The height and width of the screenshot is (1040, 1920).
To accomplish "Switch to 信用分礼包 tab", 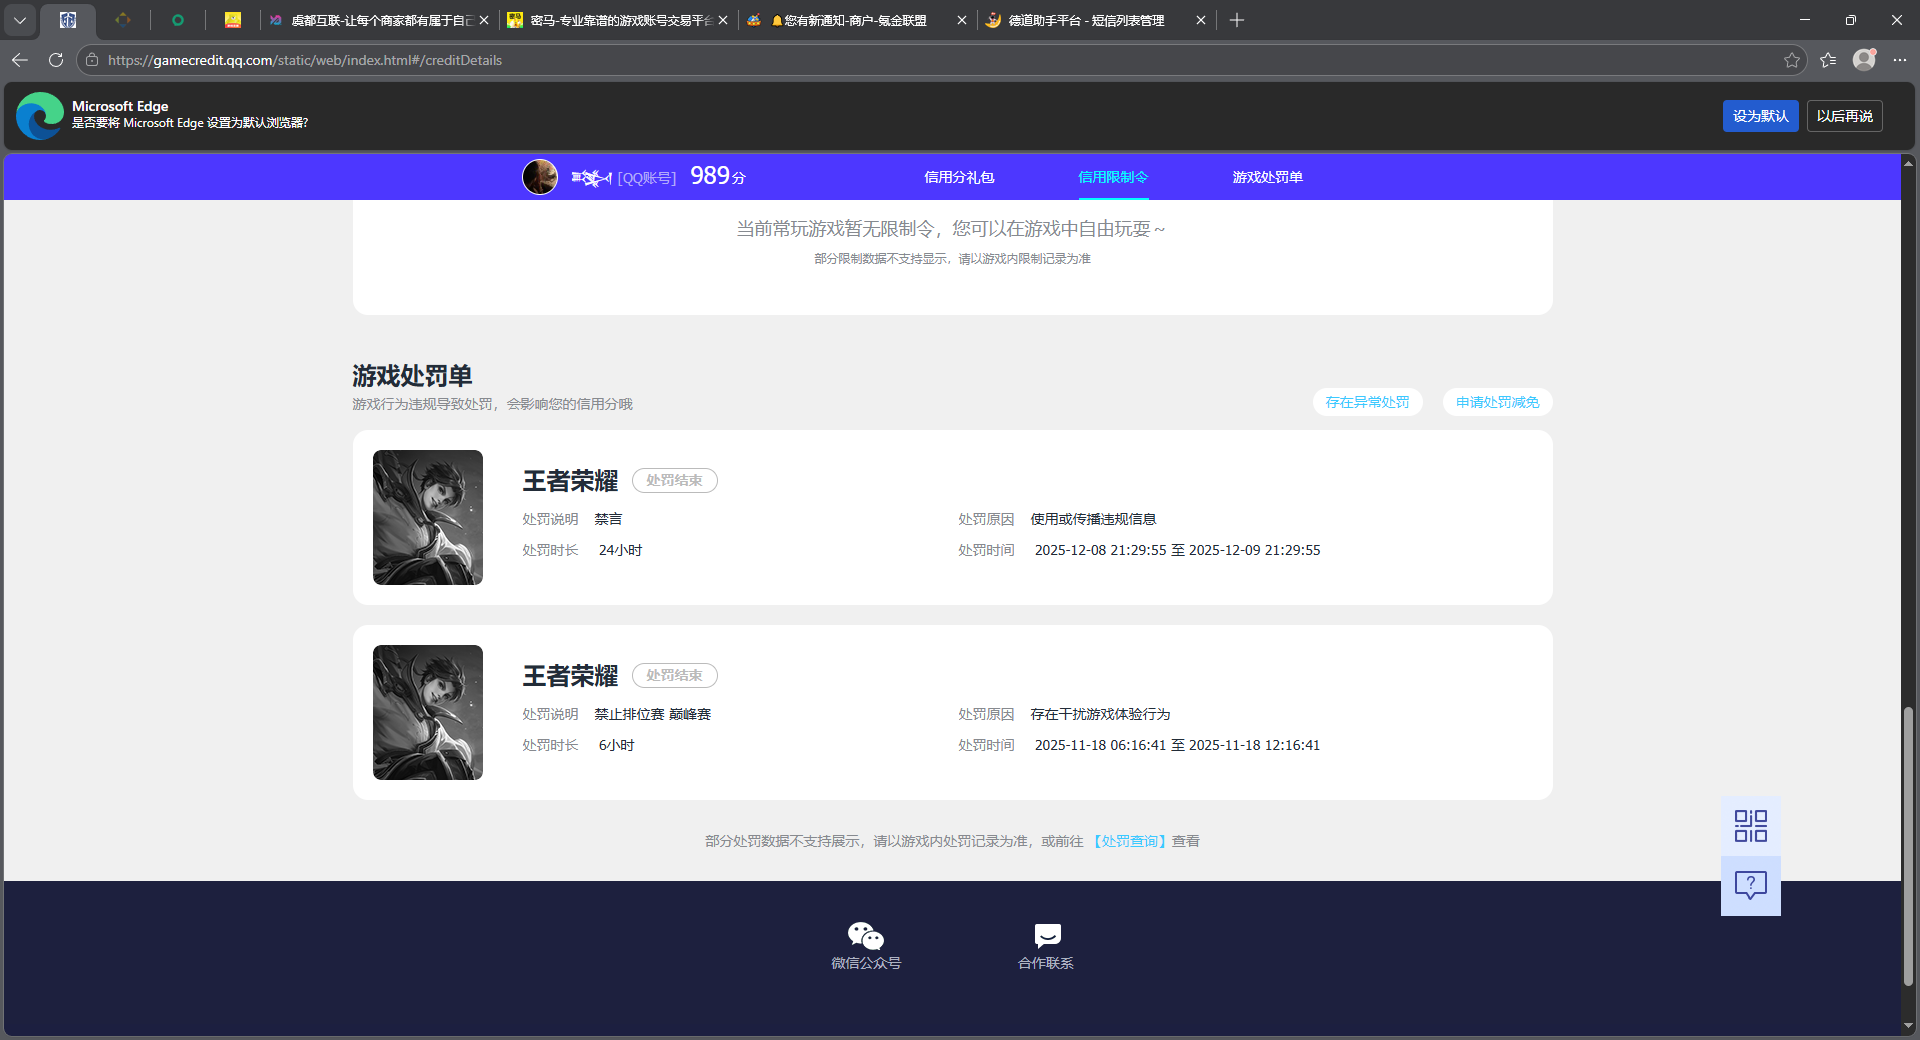I will [x=958, y=177].
